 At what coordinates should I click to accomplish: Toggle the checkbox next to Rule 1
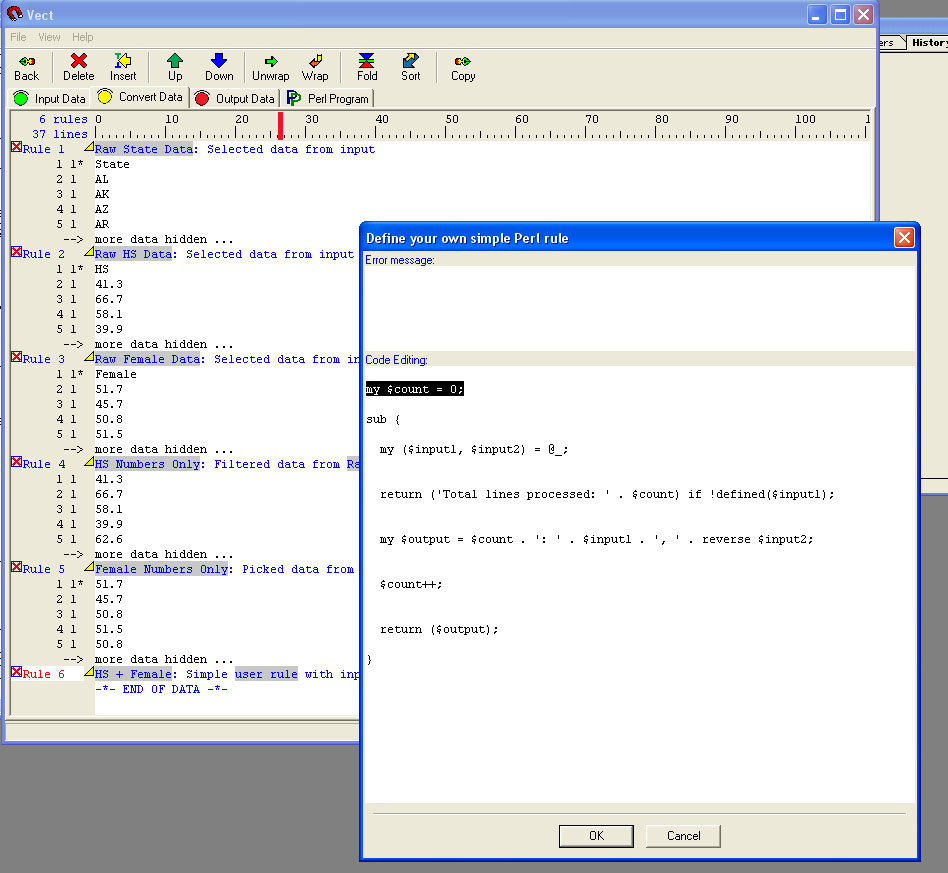(16, 148)
